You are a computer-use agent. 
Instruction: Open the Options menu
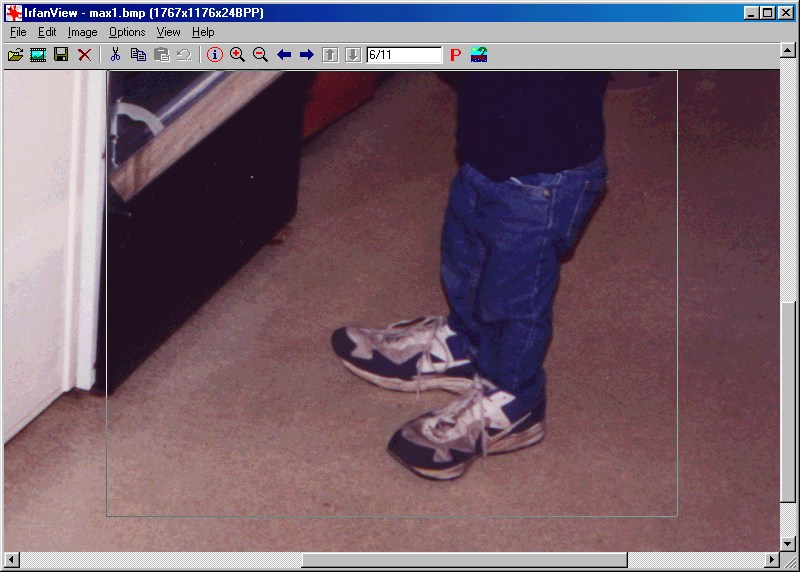127,32
